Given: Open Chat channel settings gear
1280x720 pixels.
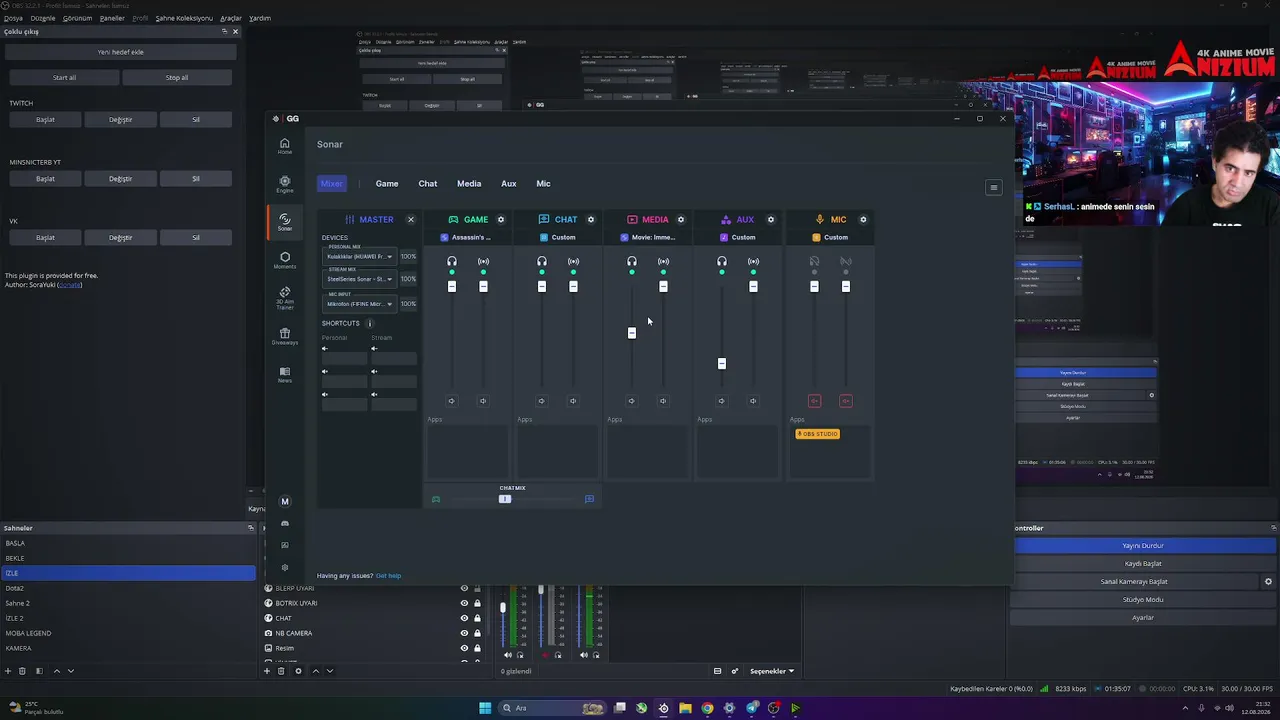Looking at the screenshot, I should pyautogui.click(x=591, y=219).
